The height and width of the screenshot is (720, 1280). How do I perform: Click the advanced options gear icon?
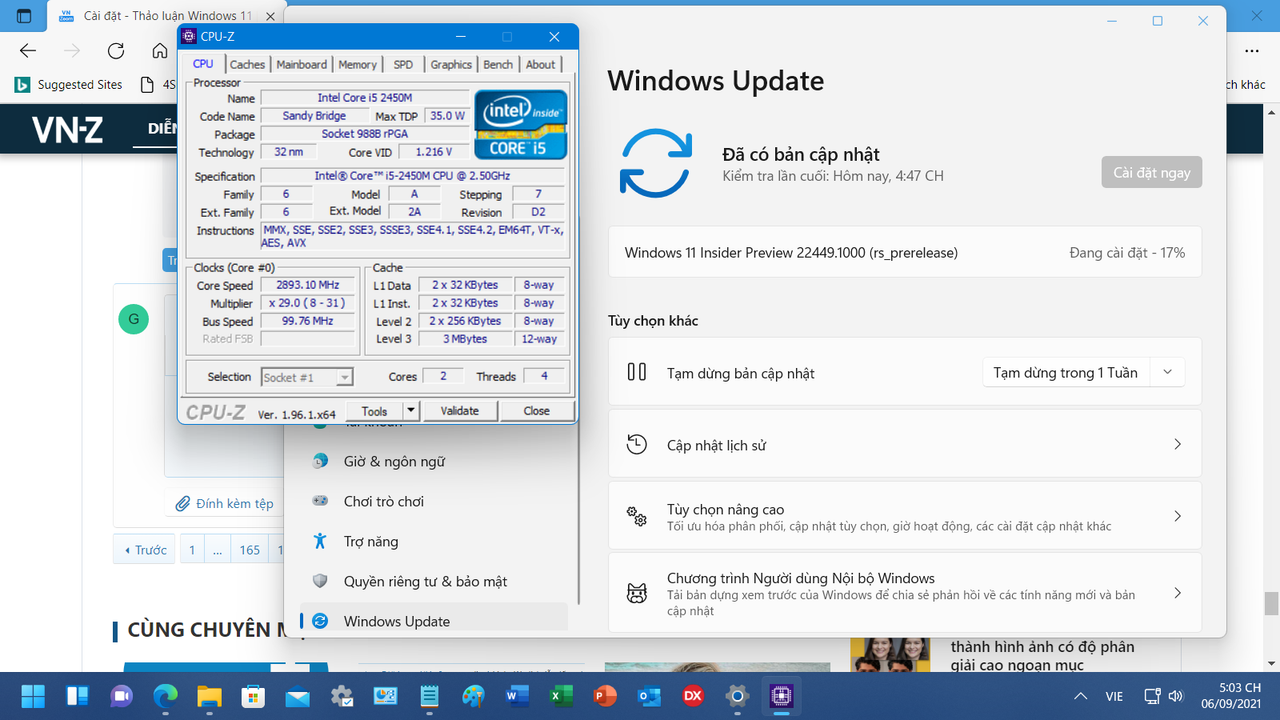pos(637,516)
